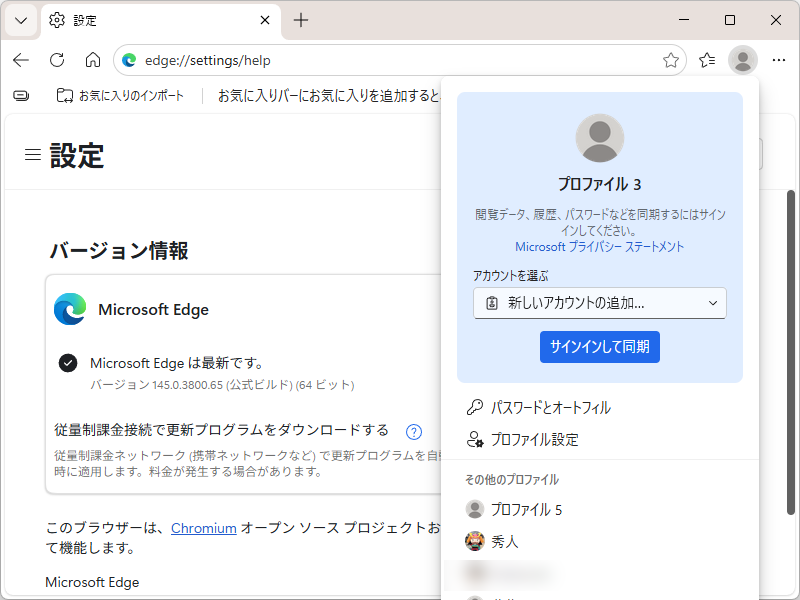Open the three-dot more options menu
The image size is (800, 600).
click(x=779, y=60)
